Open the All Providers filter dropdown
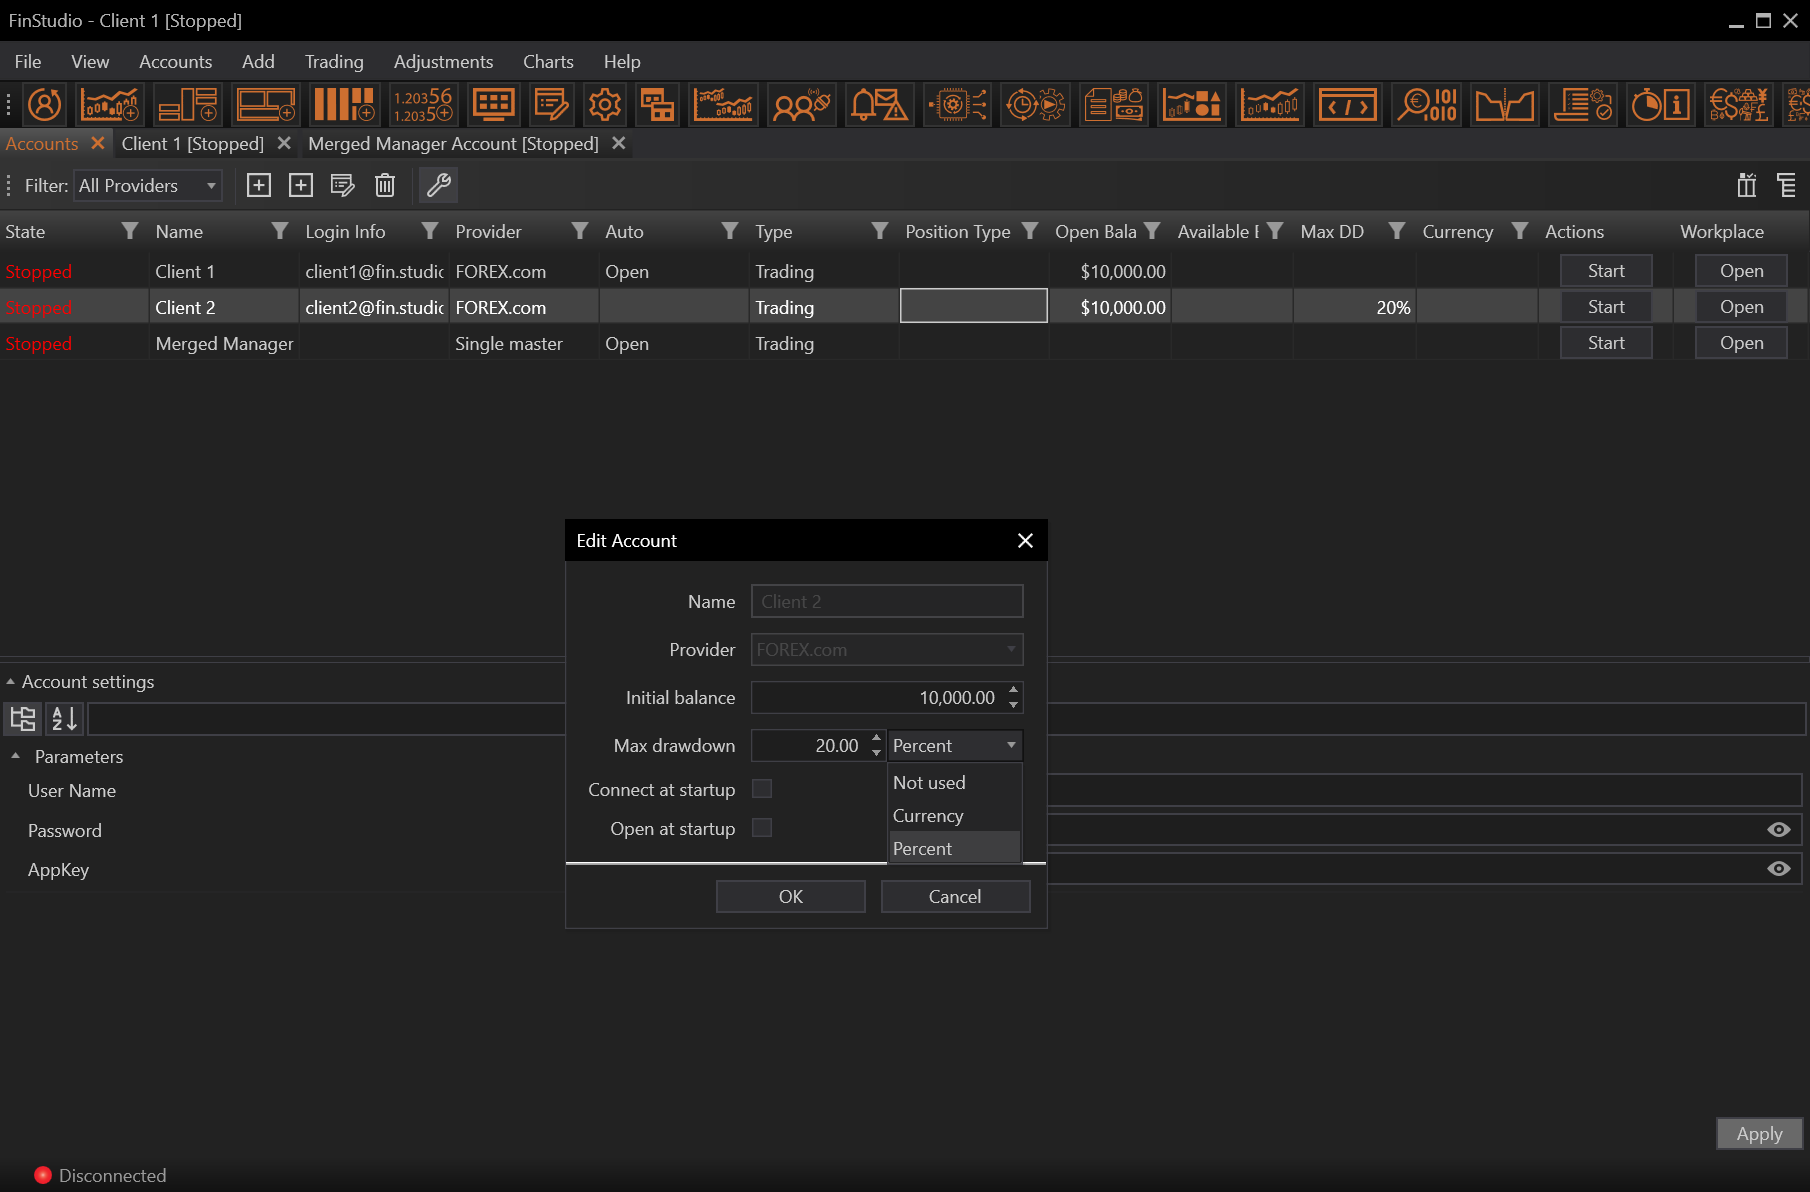The width and height of the screenshot is (1810, 1192). pos(148,186)
